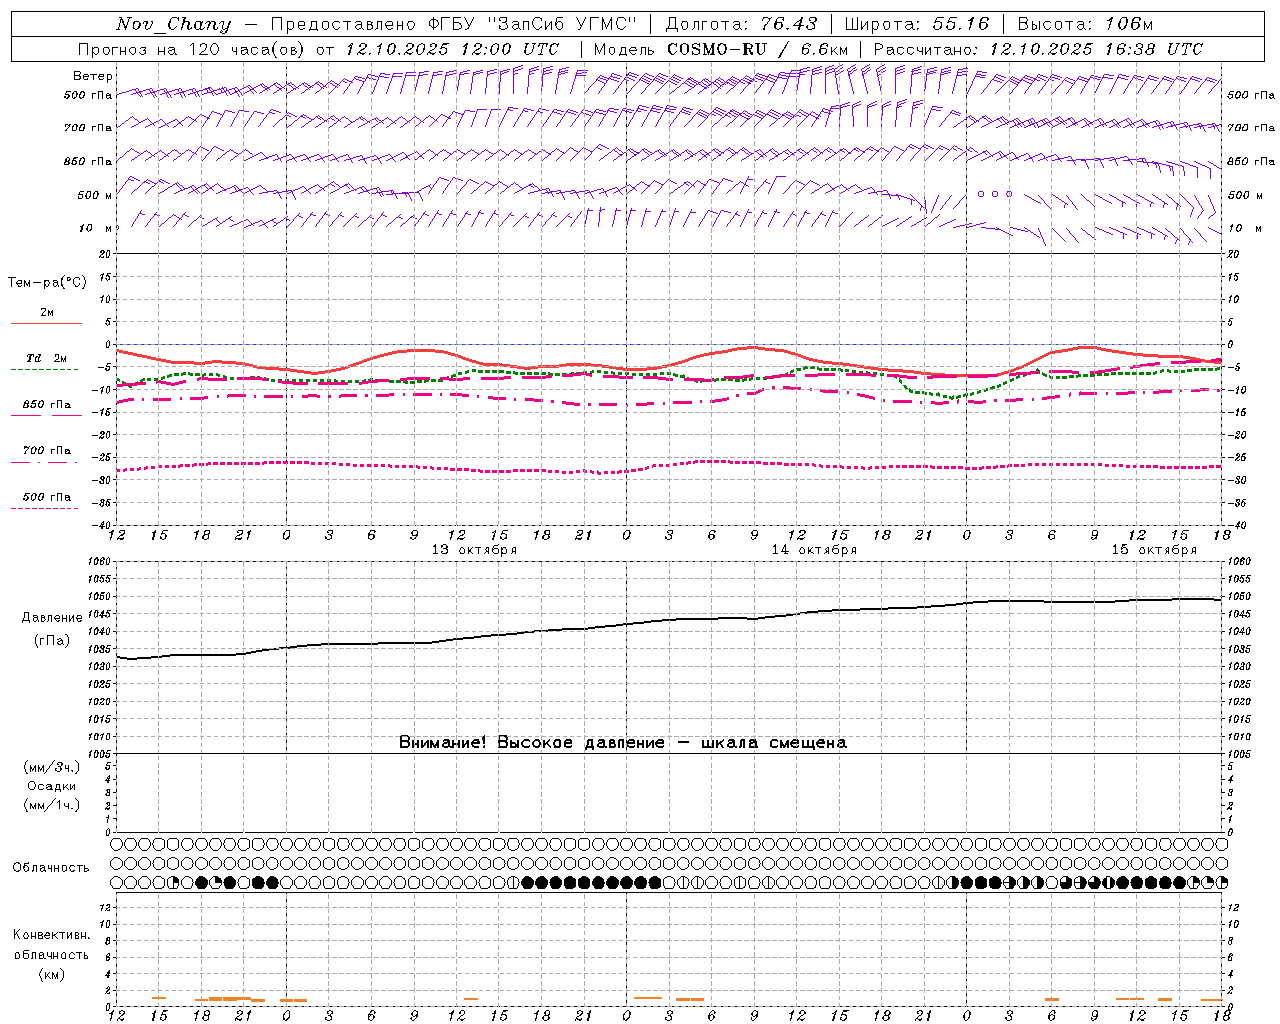1280x1024 pixels.
Task: Click the '14 октября' date label
Action: coord(814,550)
